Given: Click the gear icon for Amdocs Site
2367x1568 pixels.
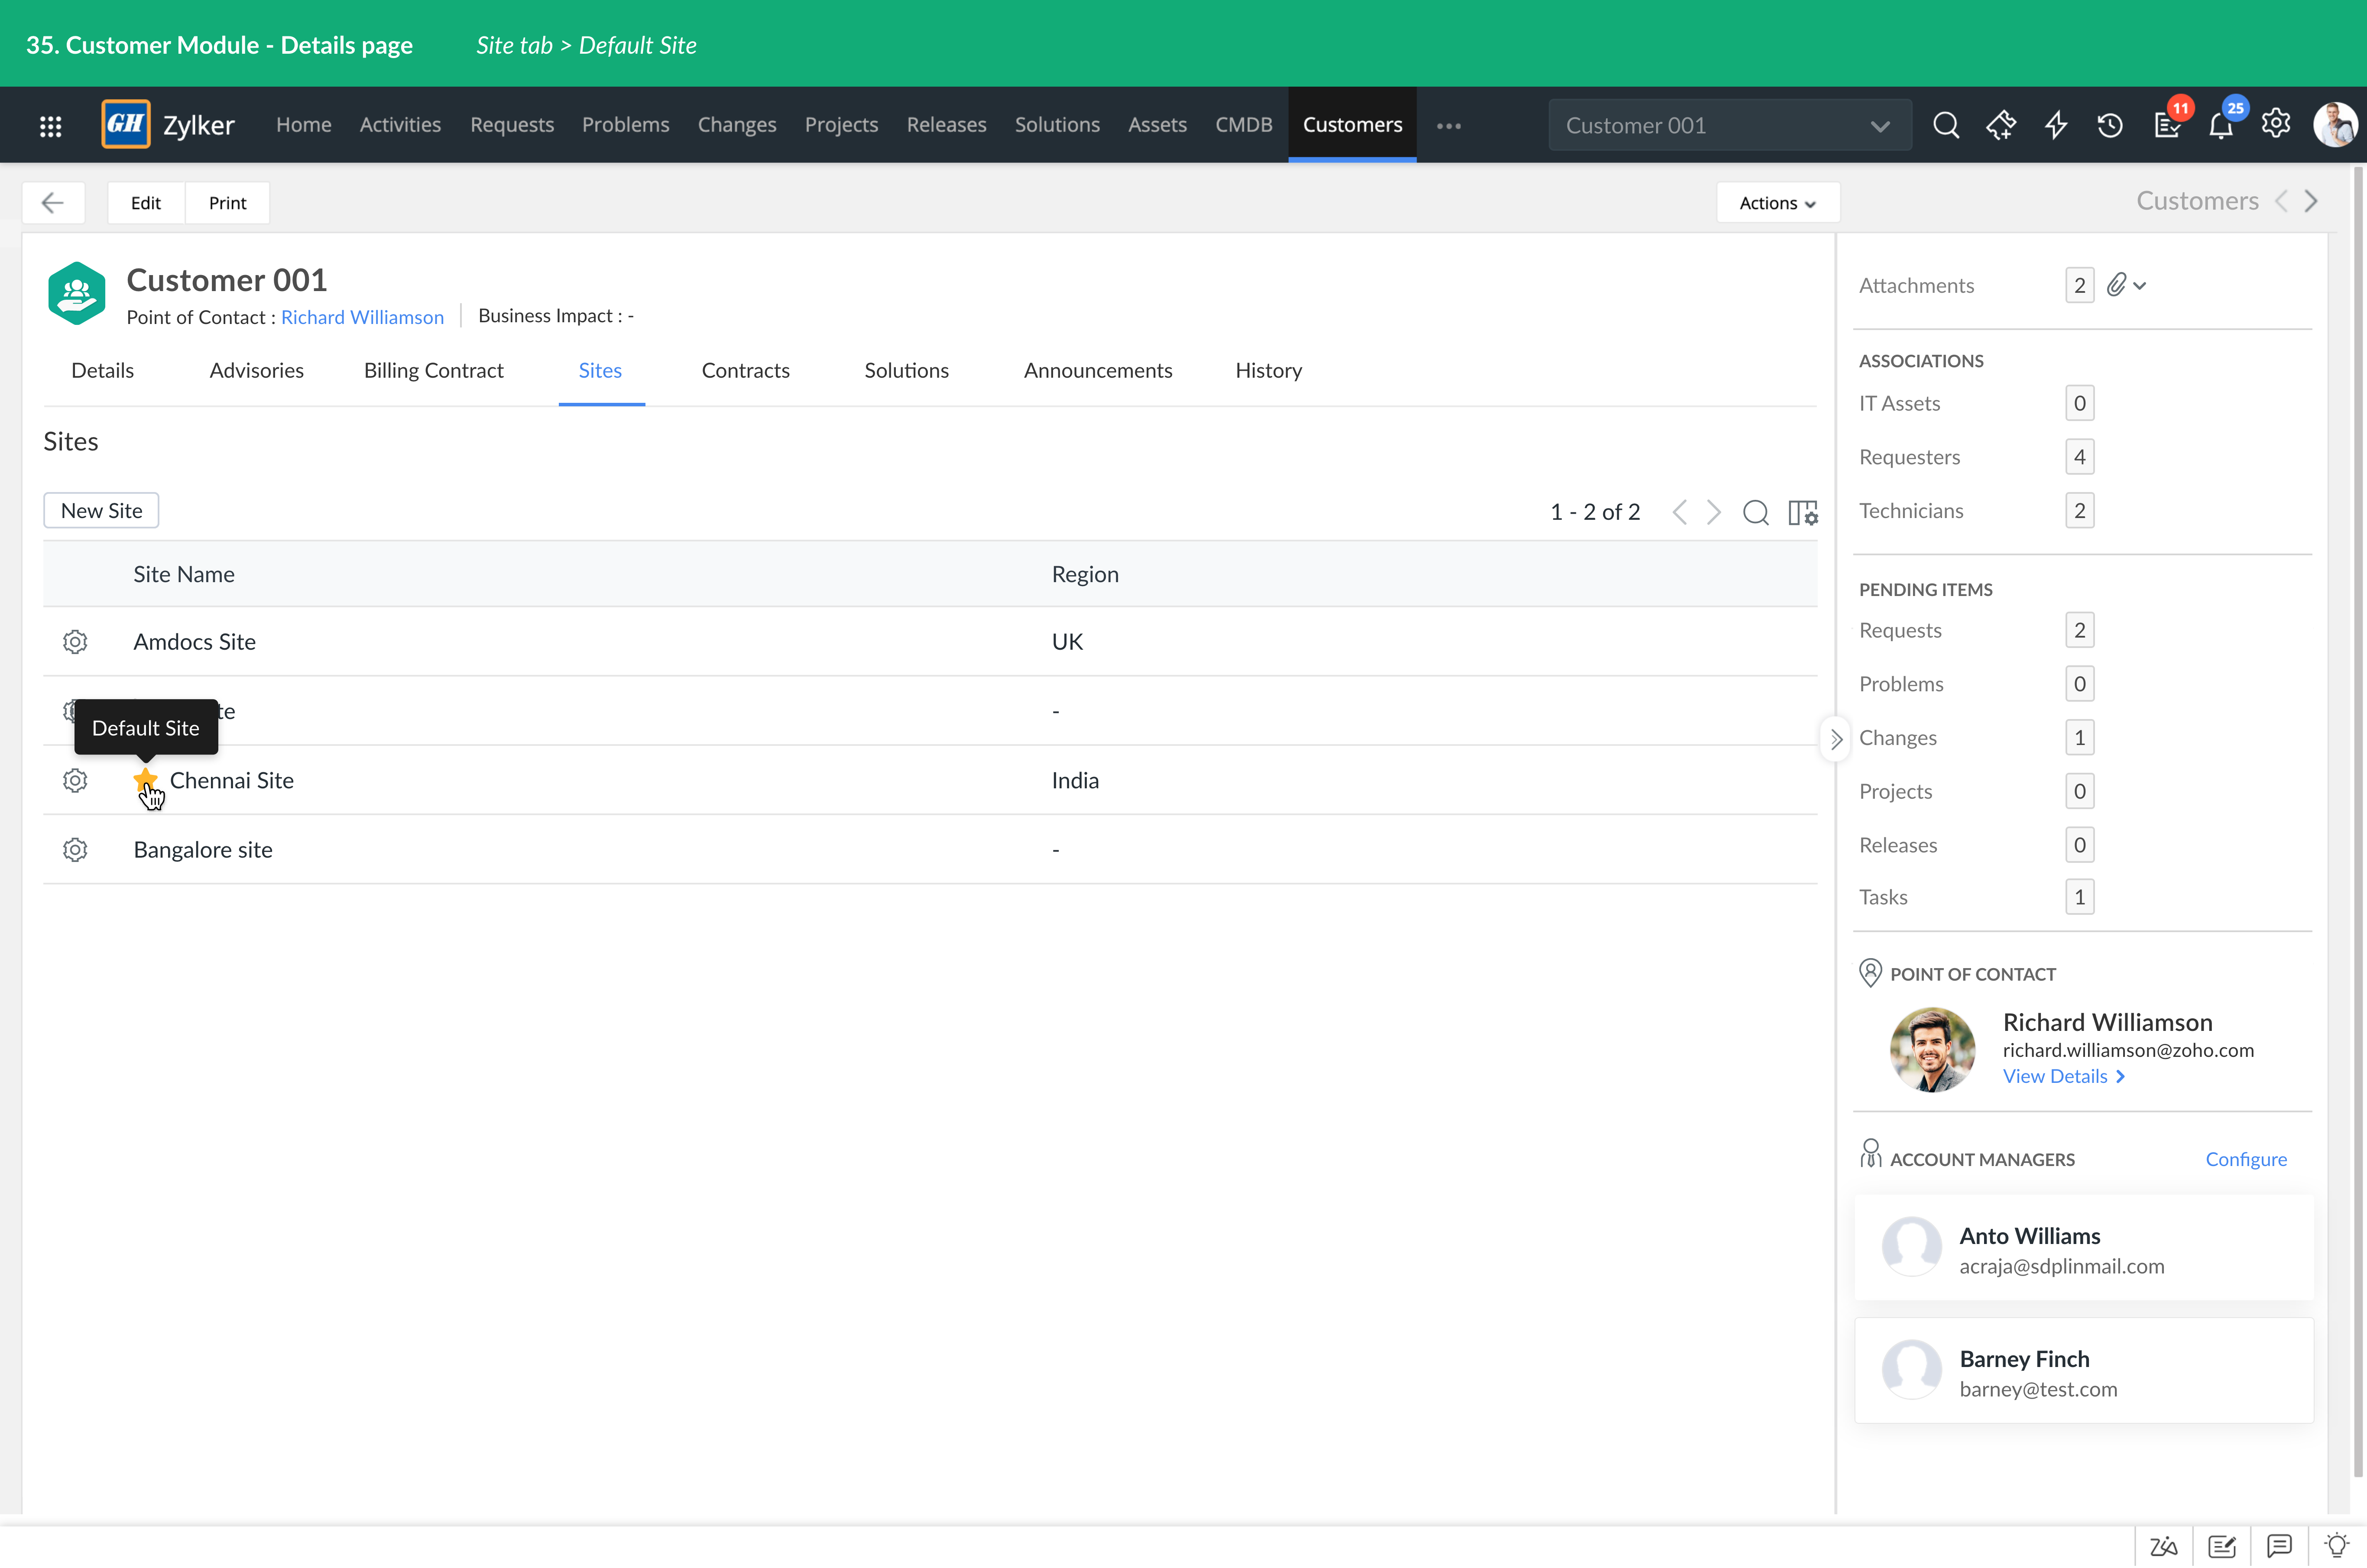Looking at the screenshot, I should (75, 641).
